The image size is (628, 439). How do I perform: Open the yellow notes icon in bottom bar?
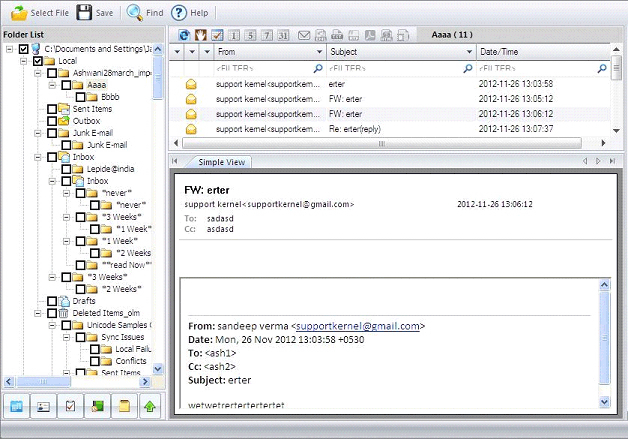(x=124, y=407)
